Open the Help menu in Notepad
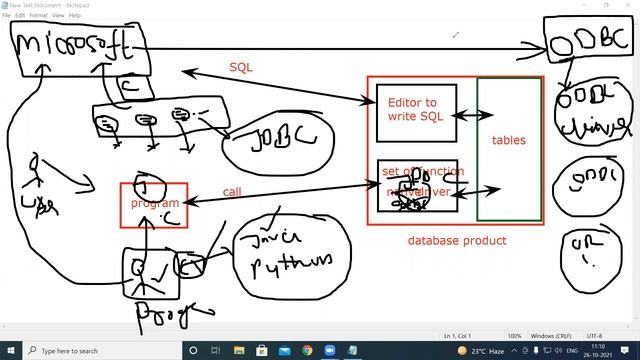The width and height of the screenshot is (640, 360). point(74,15)
